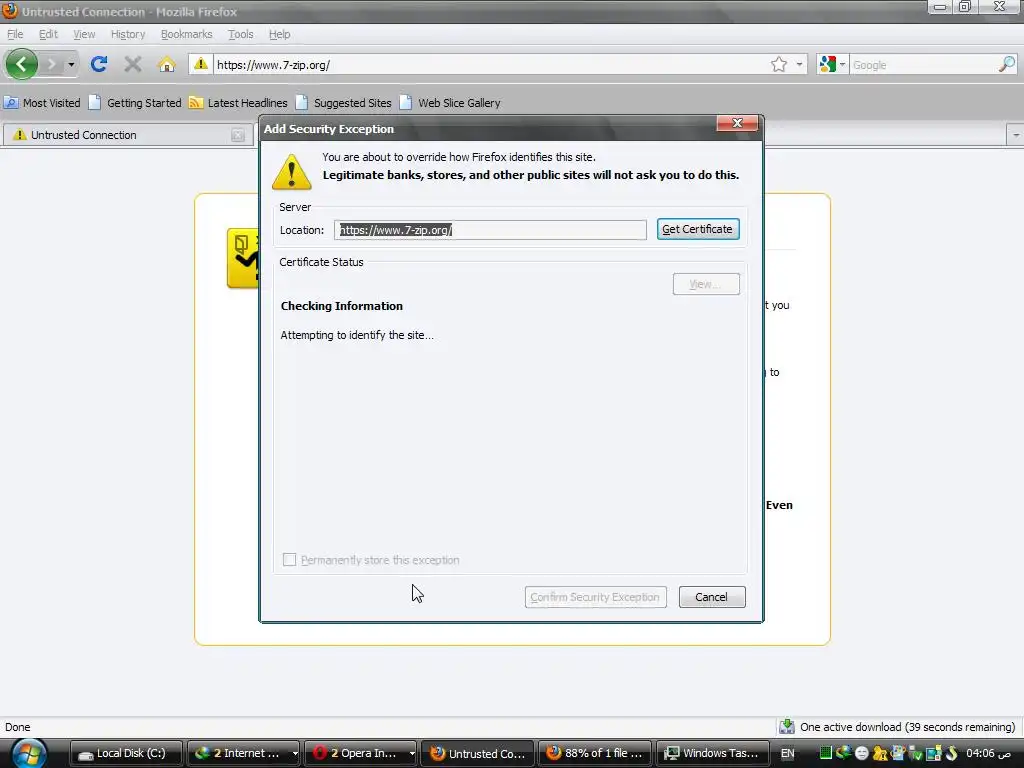Click the yellow warning triangle in the dialog
This screenshot has height=768, width=1024.
[291, 172]
